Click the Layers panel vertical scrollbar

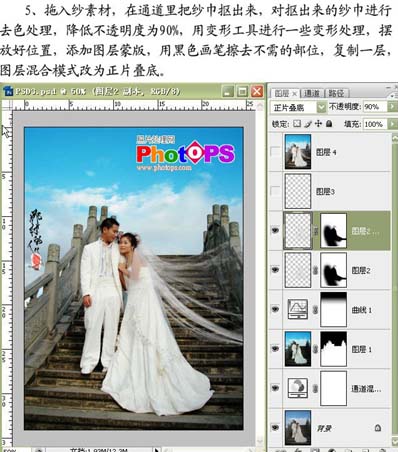[395, 290]
